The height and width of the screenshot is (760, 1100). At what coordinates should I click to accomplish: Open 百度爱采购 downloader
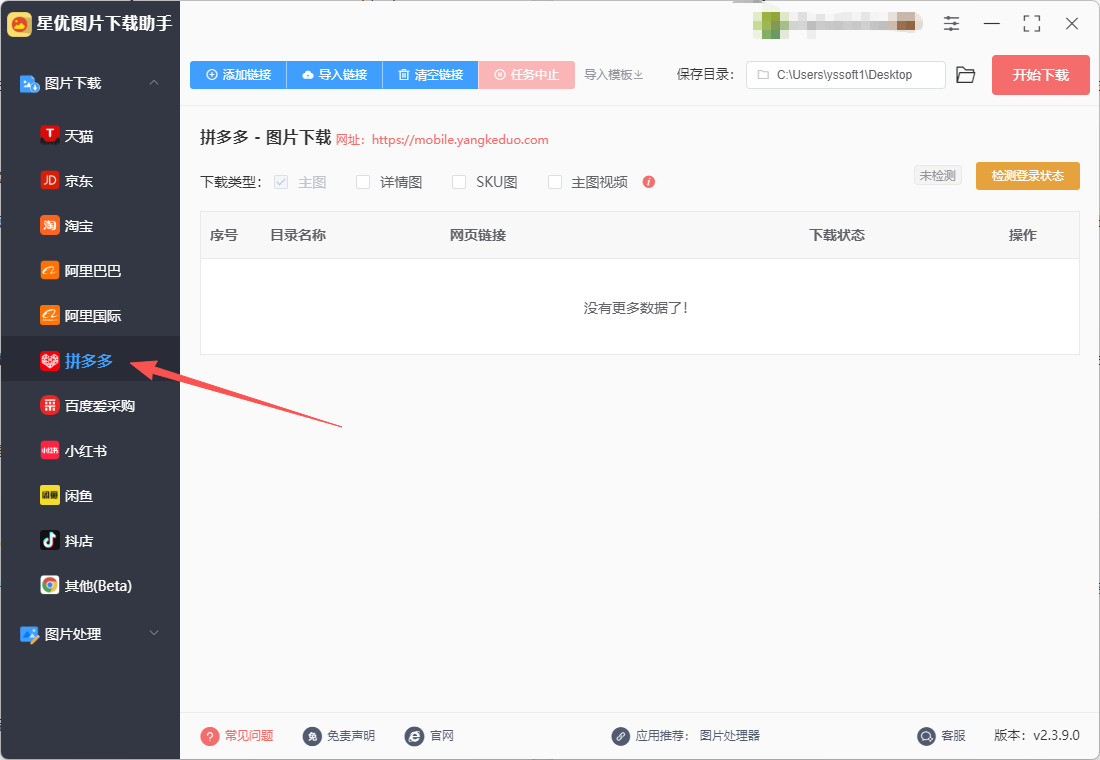(x=90, y=405)
